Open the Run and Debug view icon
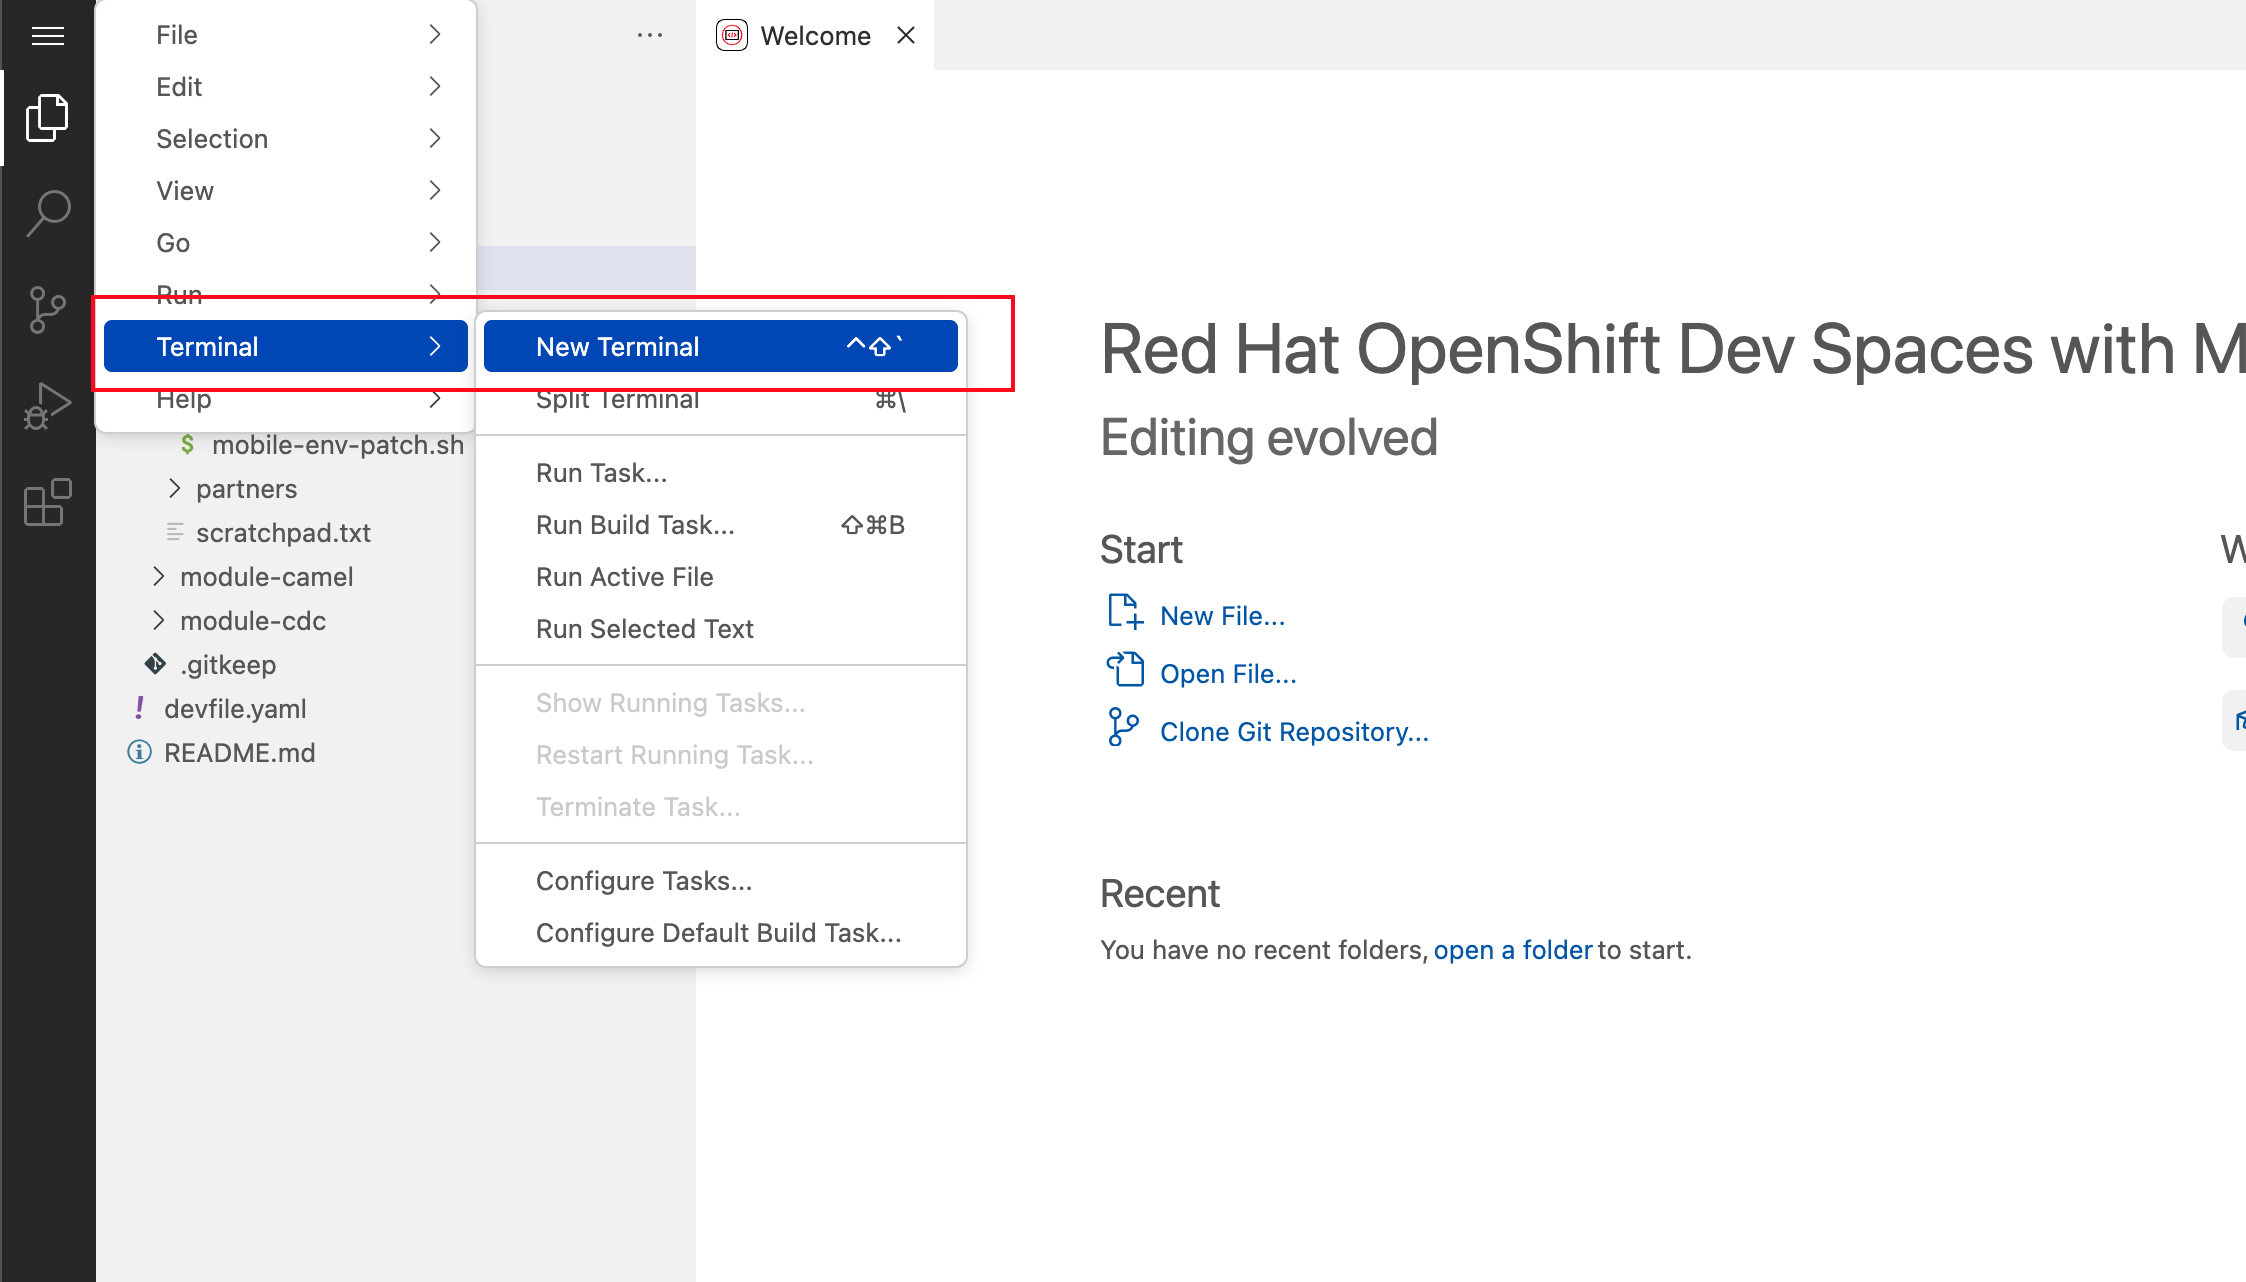 pyautogui.click(x=48, y=405)
